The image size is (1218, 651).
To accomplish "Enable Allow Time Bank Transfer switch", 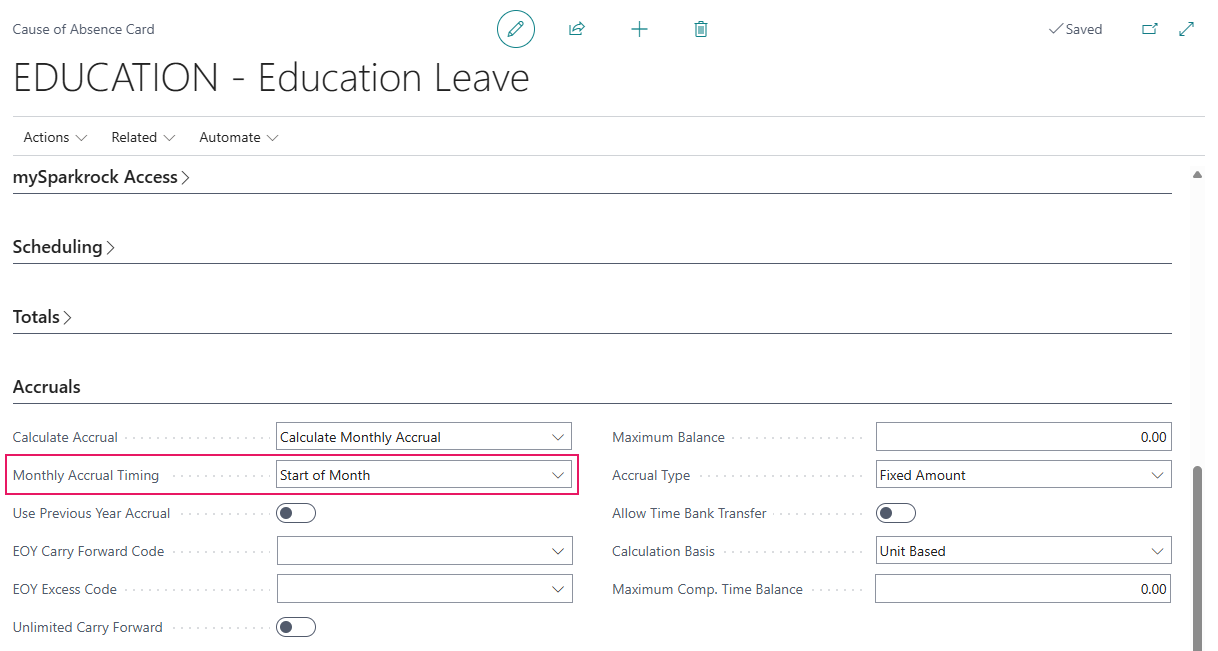I will (896, 513).
